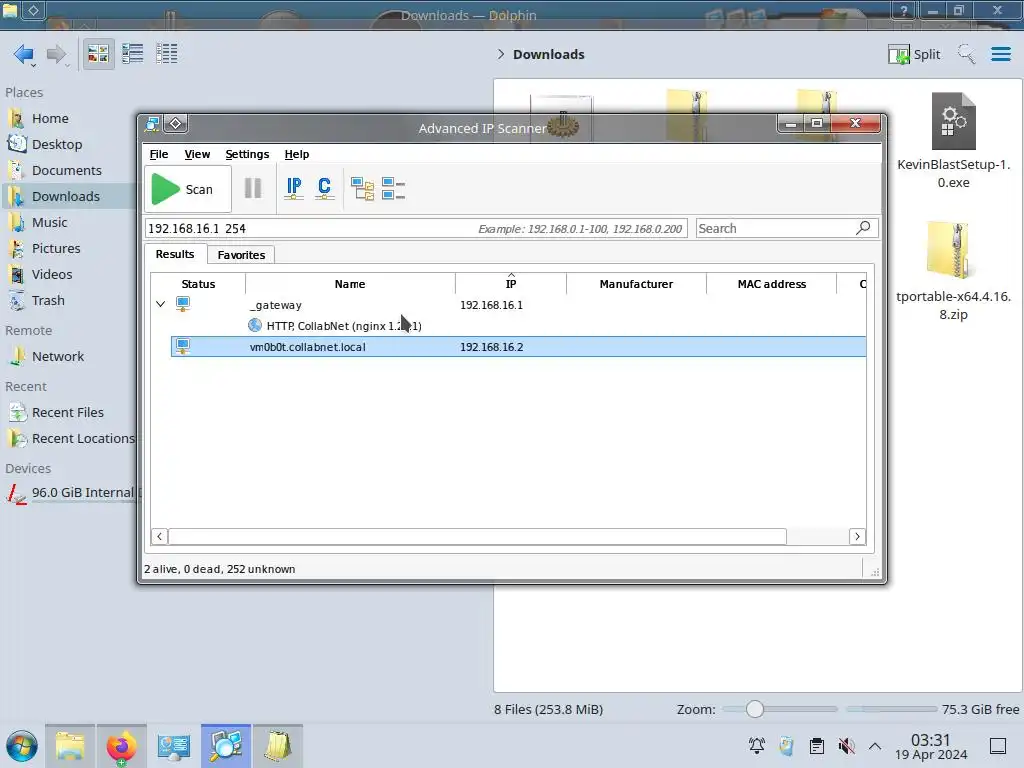This screenshot has width=1024, height=768.
Task: Click the HTTP globe service icon
Action: tap(255, 325)
